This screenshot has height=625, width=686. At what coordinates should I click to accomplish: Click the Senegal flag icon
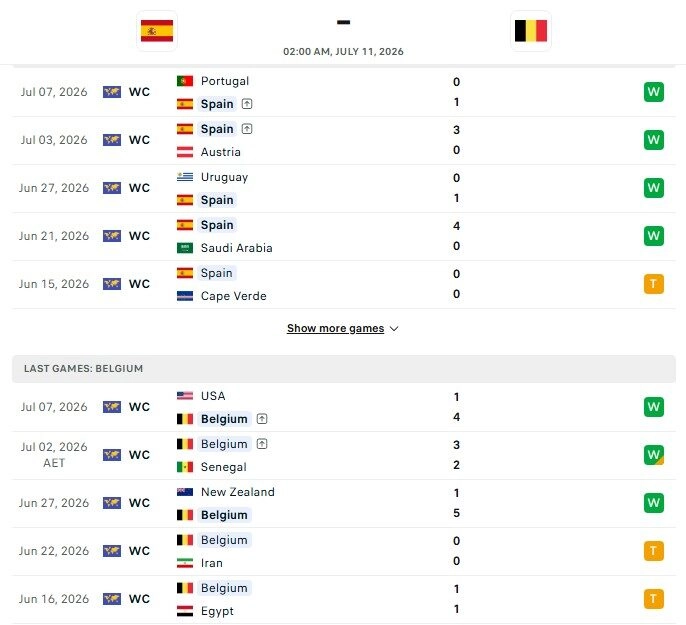click(x=185, y=467)
